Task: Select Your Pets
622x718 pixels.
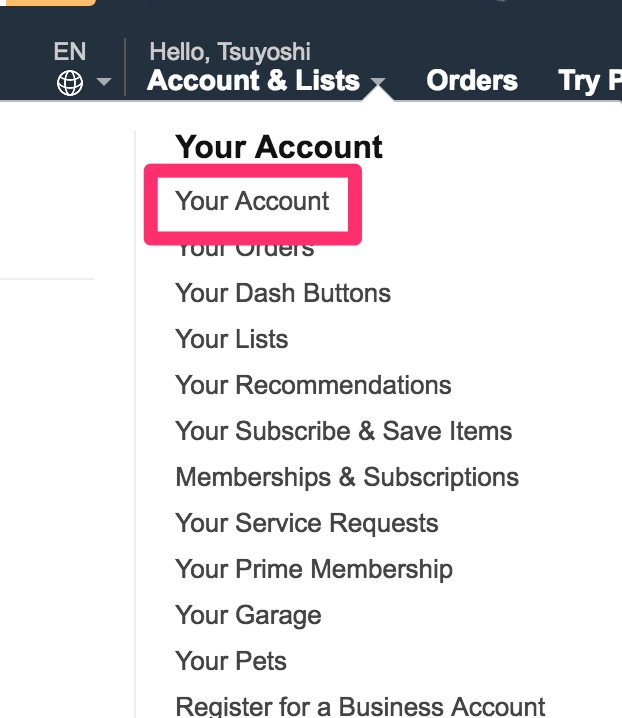Action: [x=231, y=661]
